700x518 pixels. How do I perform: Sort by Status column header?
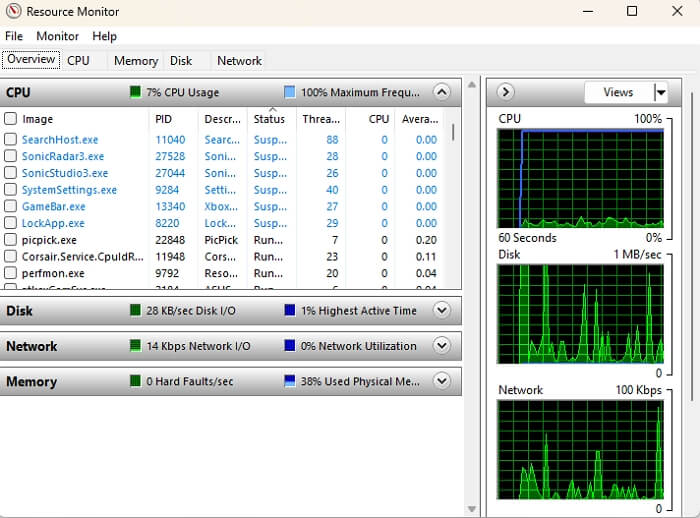pos(269,119)
